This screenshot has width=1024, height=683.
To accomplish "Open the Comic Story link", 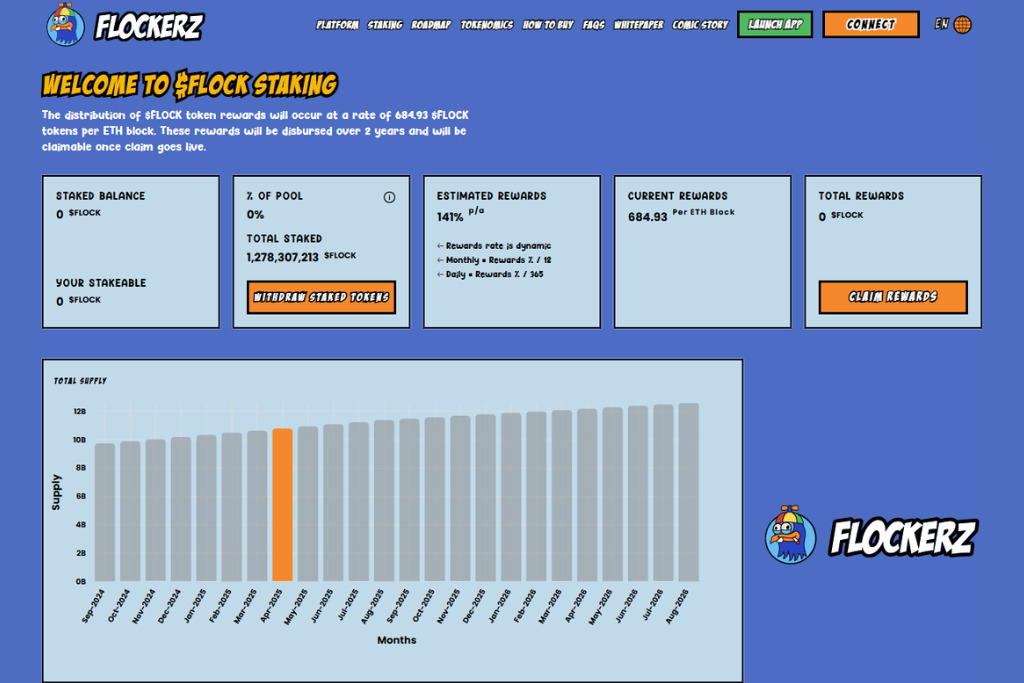I will pos(700,25).
